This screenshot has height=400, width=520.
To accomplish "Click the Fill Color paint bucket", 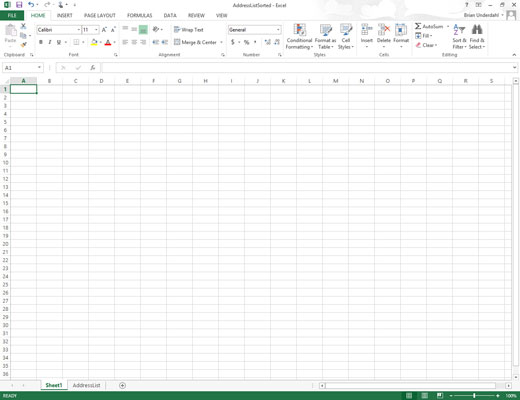I will coord(94,42).
